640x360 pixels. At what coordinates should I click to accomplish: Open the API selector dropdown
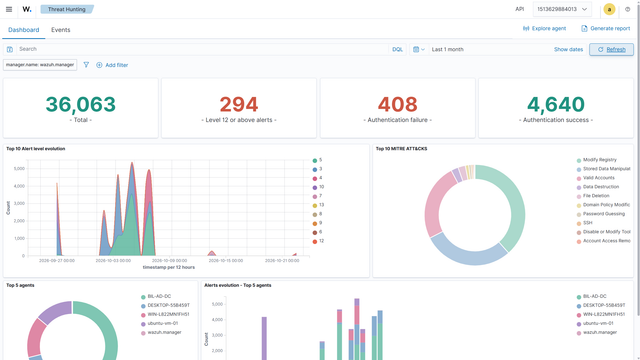coord(562,9)
